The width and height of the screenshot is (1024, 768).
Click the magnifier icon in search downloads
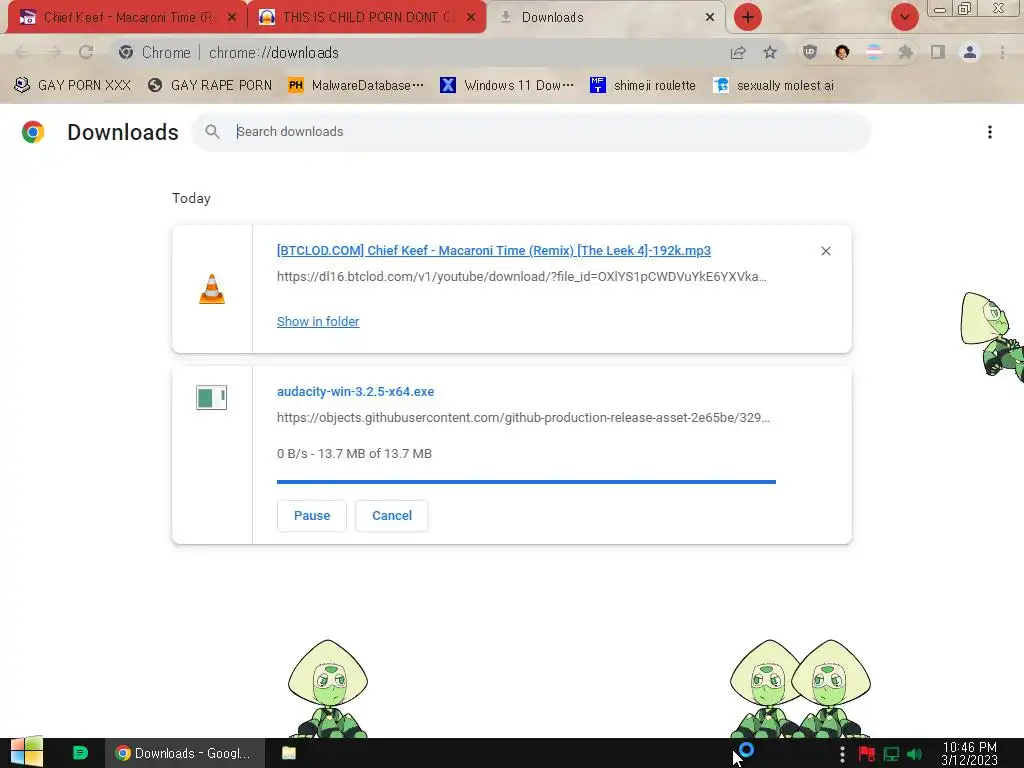tap(212, 131)
